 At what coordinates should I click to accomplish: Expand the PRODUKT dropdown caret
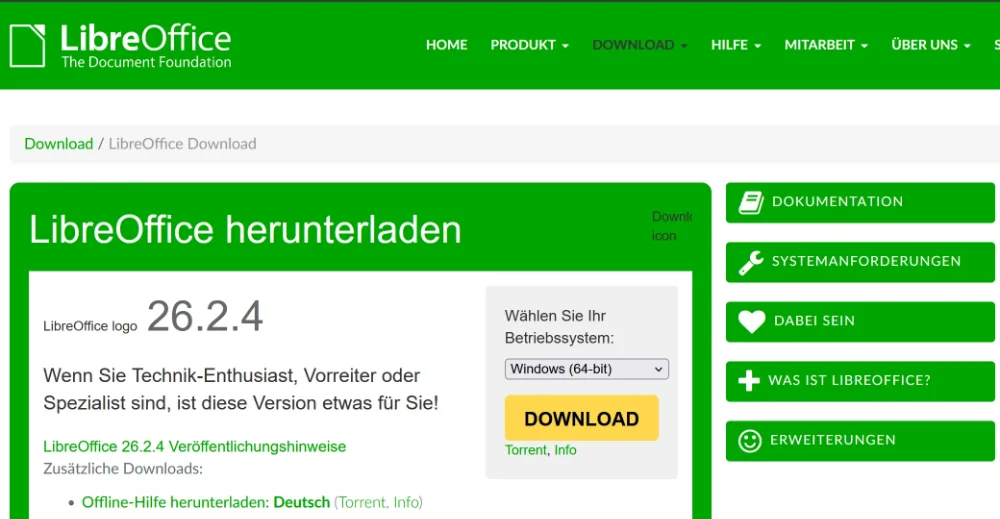point(565,46)
